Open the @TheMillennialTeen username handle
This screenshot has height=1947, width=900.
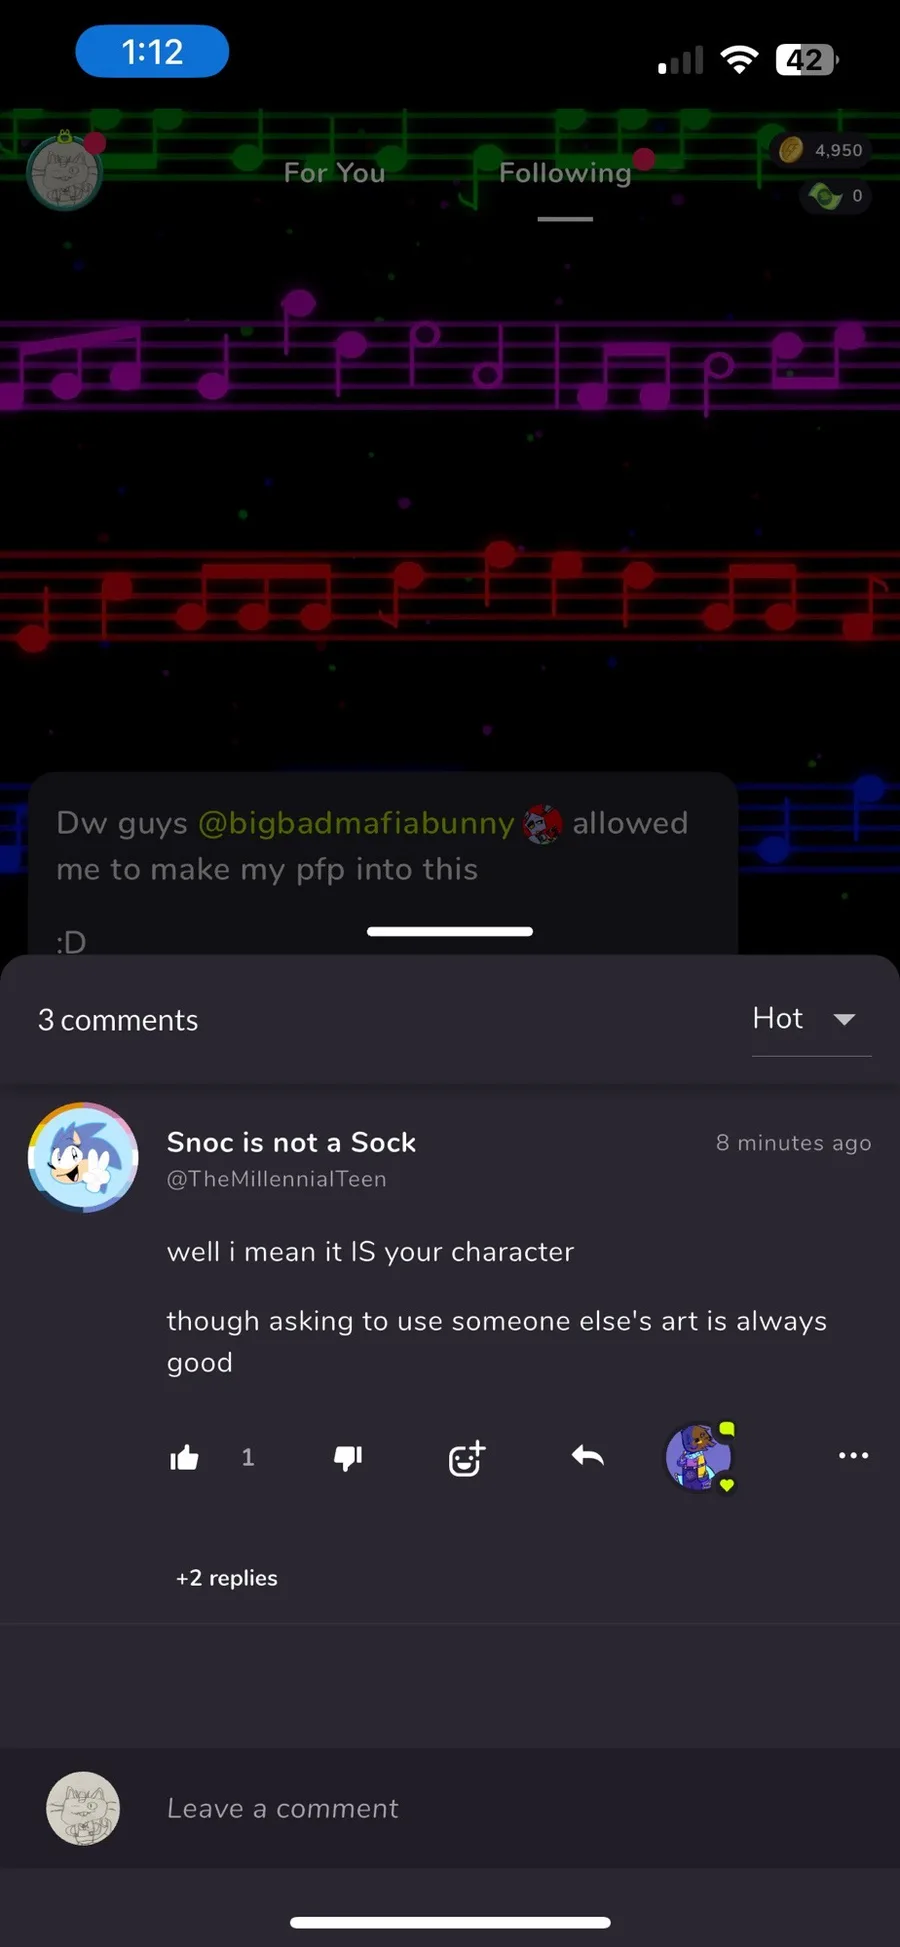[x=277, y=1179]
